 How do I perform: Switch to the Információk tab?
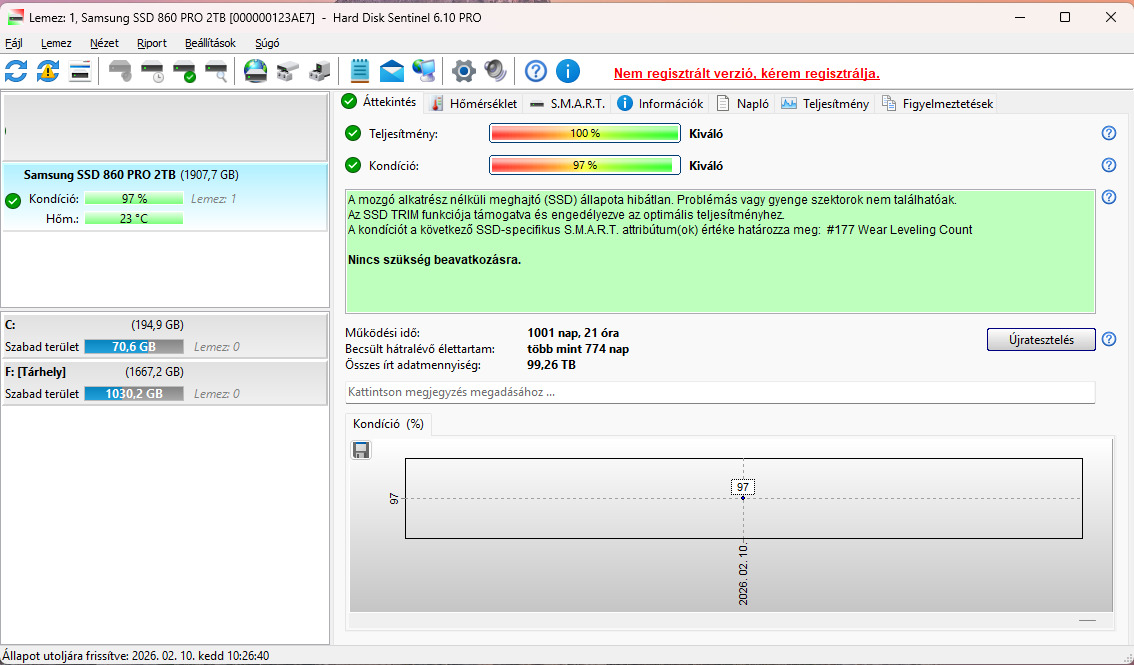click(x=660, y=103)
